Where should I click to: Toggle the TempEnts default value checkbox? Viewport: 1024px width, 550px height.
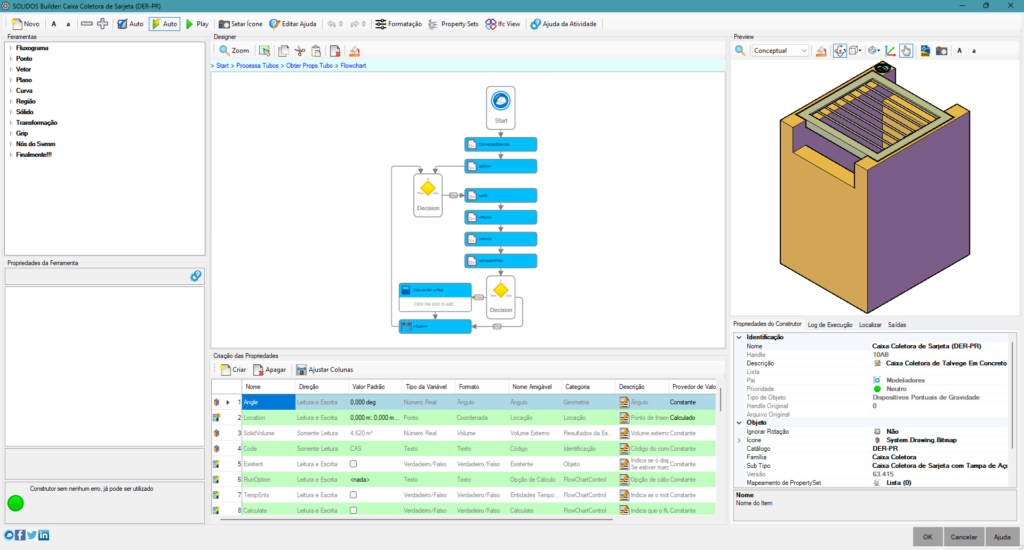[353, 495]
